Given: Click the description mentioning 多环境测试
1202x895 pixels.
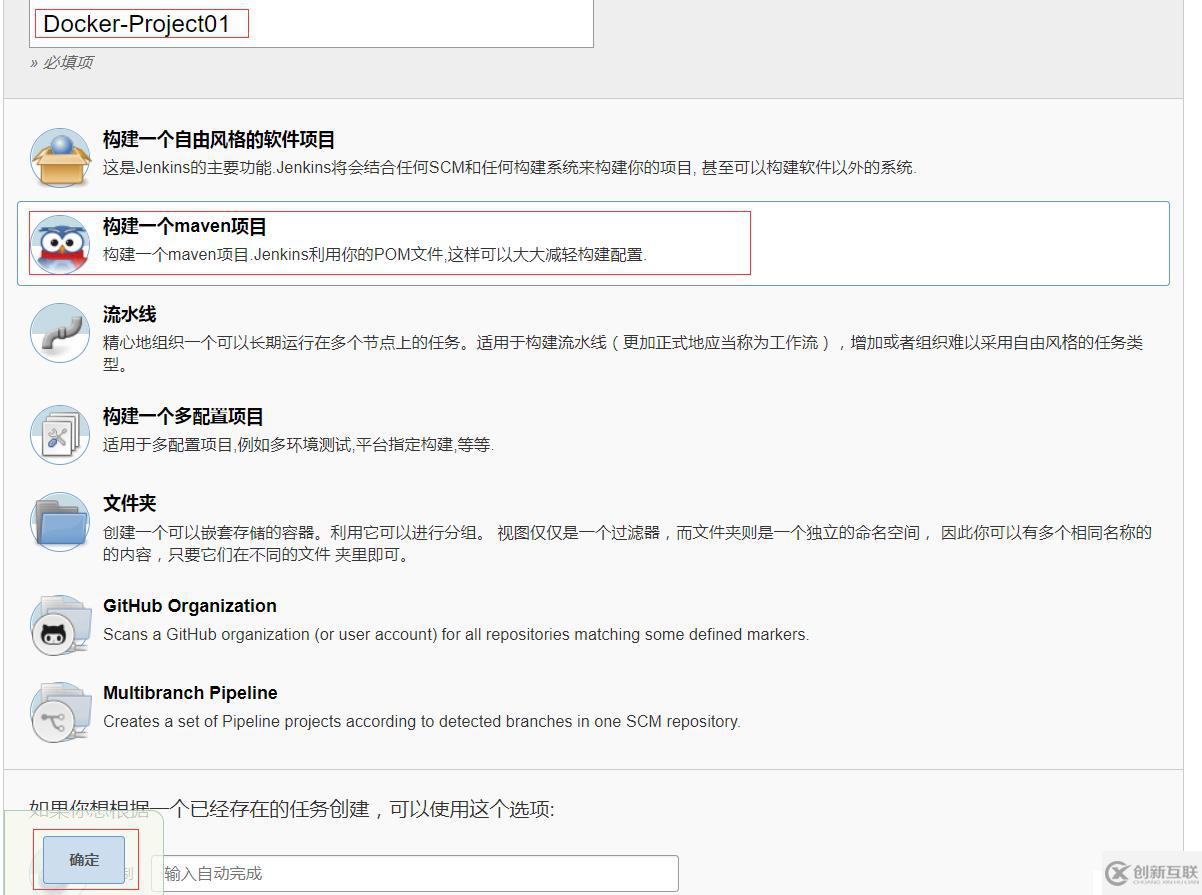Looking at the screenshot, I should (x=298, y=445).
